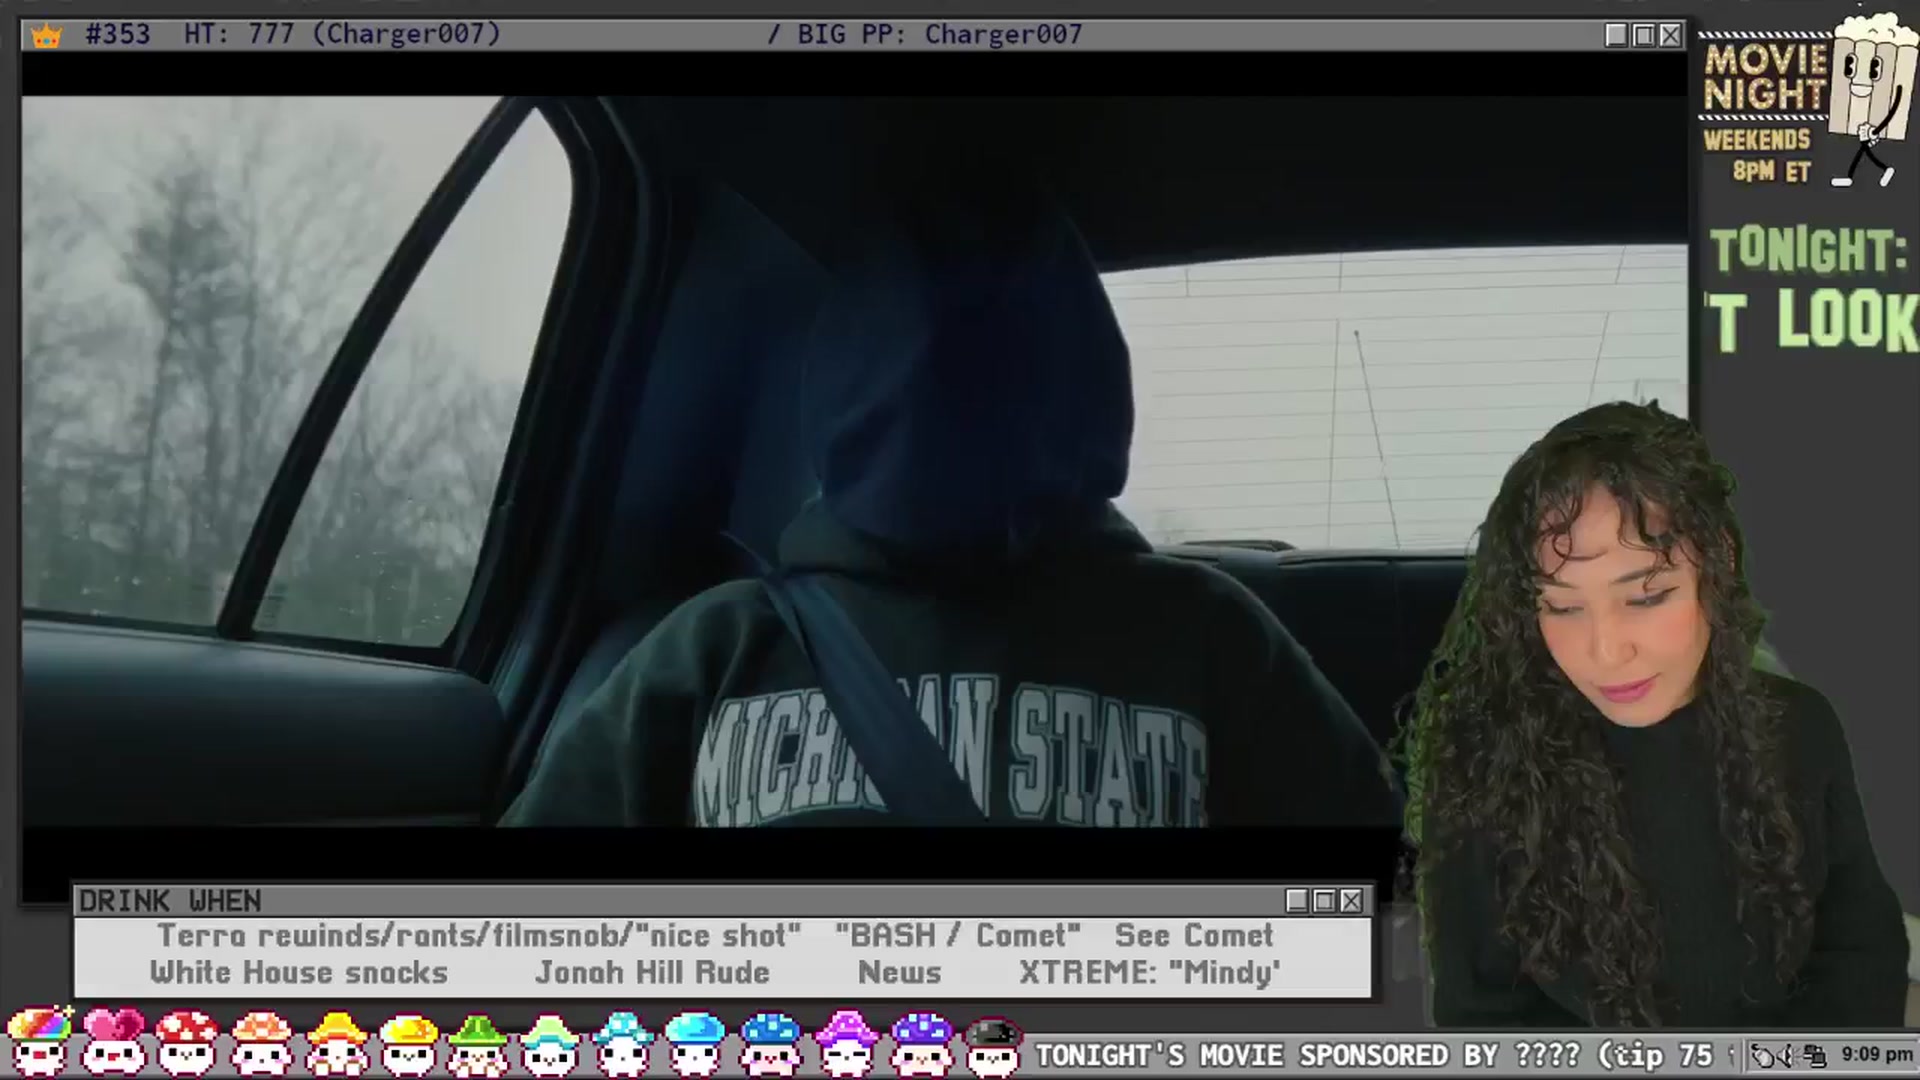The height and width of the screenshot is (1080, 1920).
Task: Maximize the DRINK WHEN window
Action: 1324,901
